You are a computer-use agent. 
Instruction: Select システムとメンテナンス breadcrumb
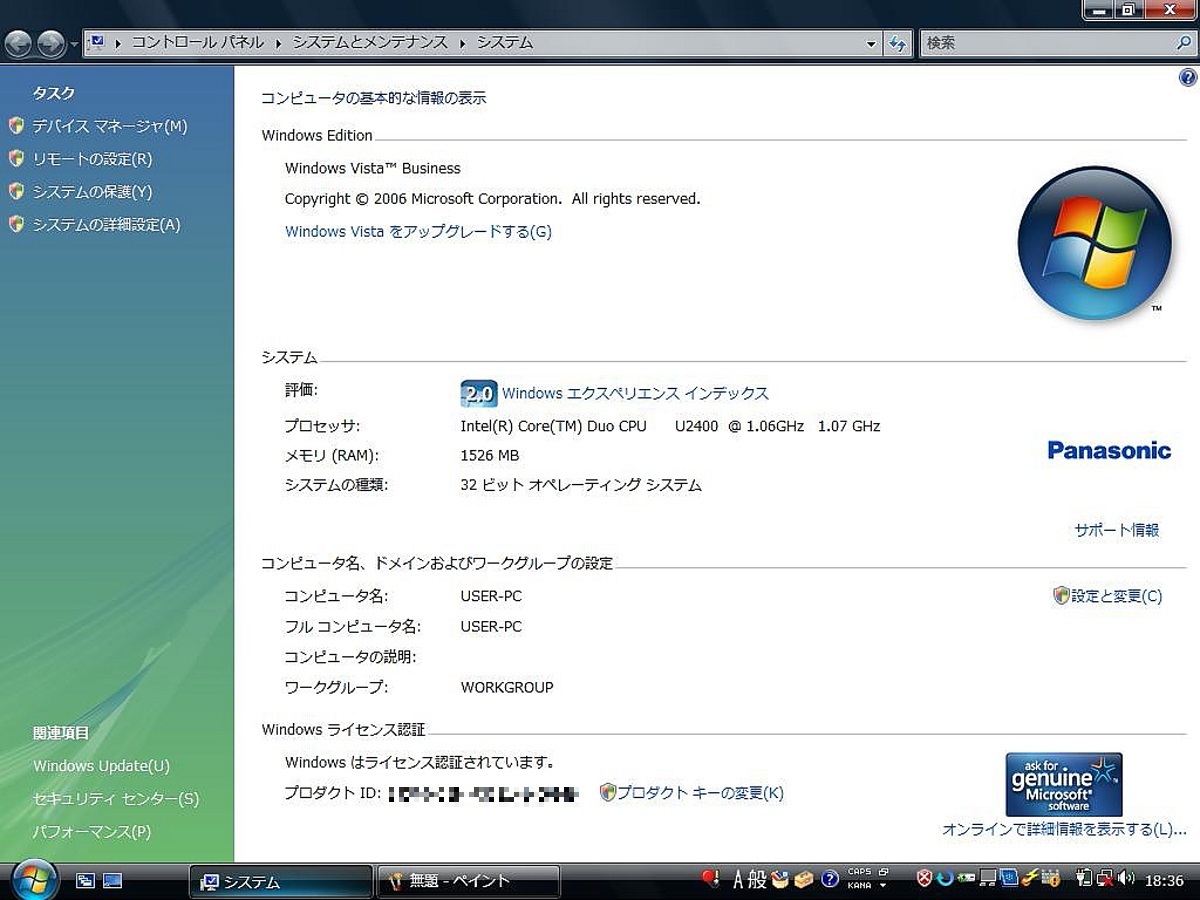click(370, 43)
